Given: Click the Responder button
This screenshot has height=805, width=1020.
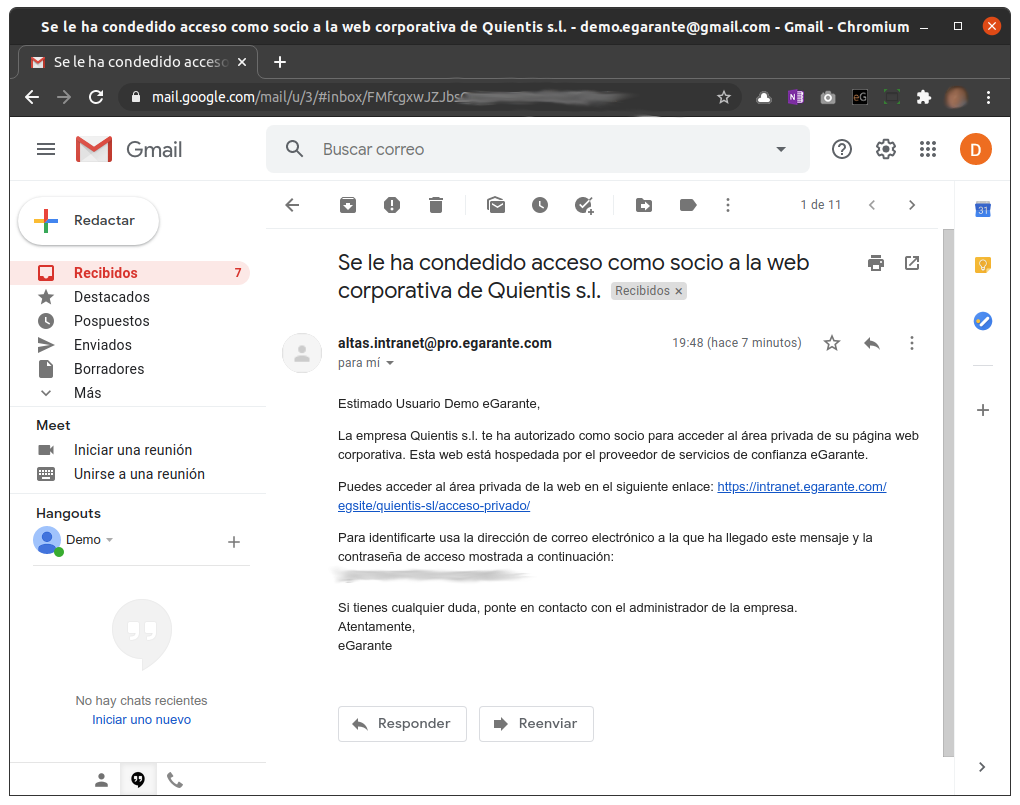Looking at the screenshot, I should 402,724.
